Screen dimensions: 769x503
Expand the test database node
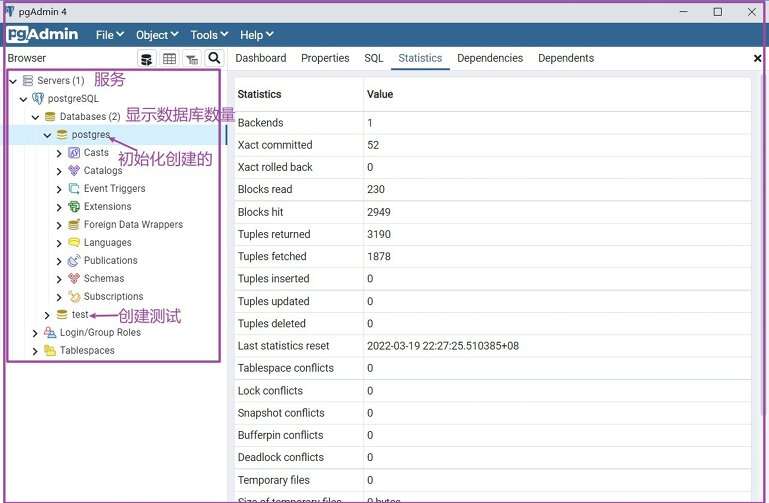[47, 315]
